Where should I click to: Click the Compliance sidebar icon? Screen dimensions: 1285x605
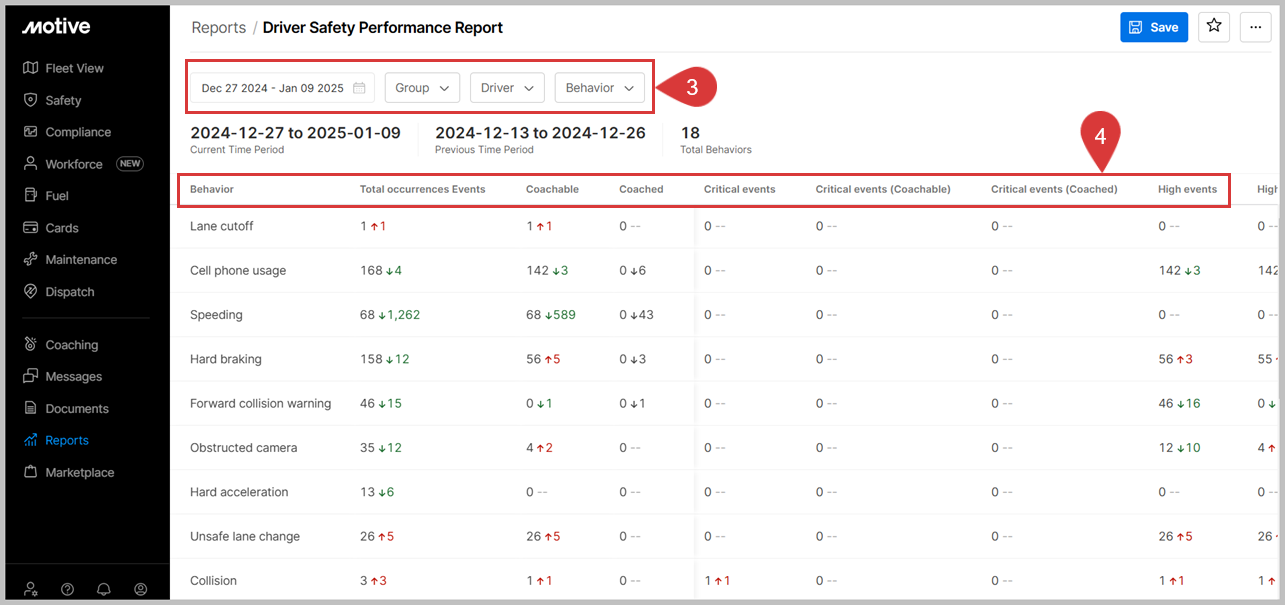(x=30, y=132)
